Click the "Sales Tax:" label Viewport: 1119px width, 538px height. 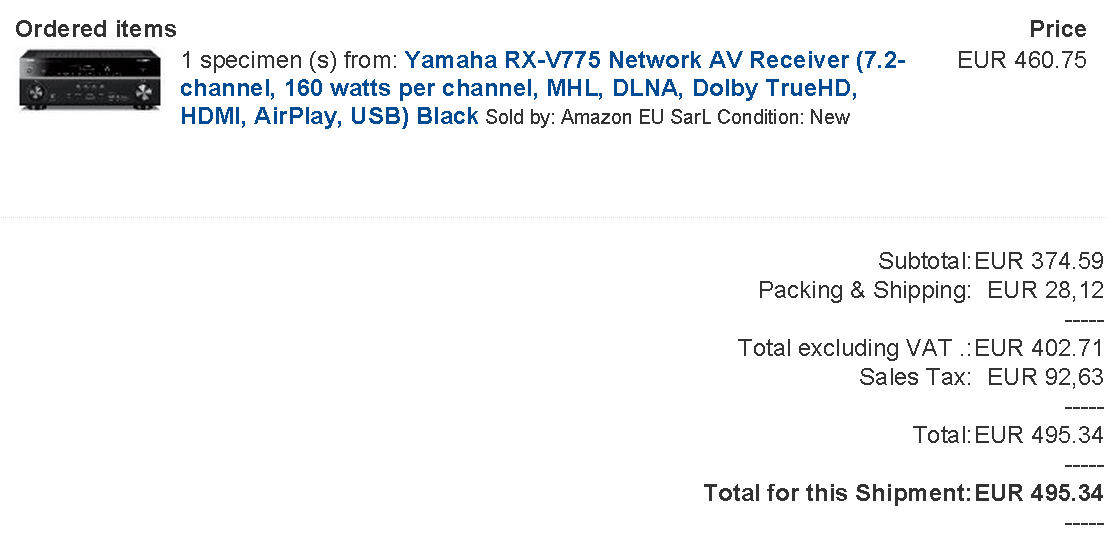(914, 378)
